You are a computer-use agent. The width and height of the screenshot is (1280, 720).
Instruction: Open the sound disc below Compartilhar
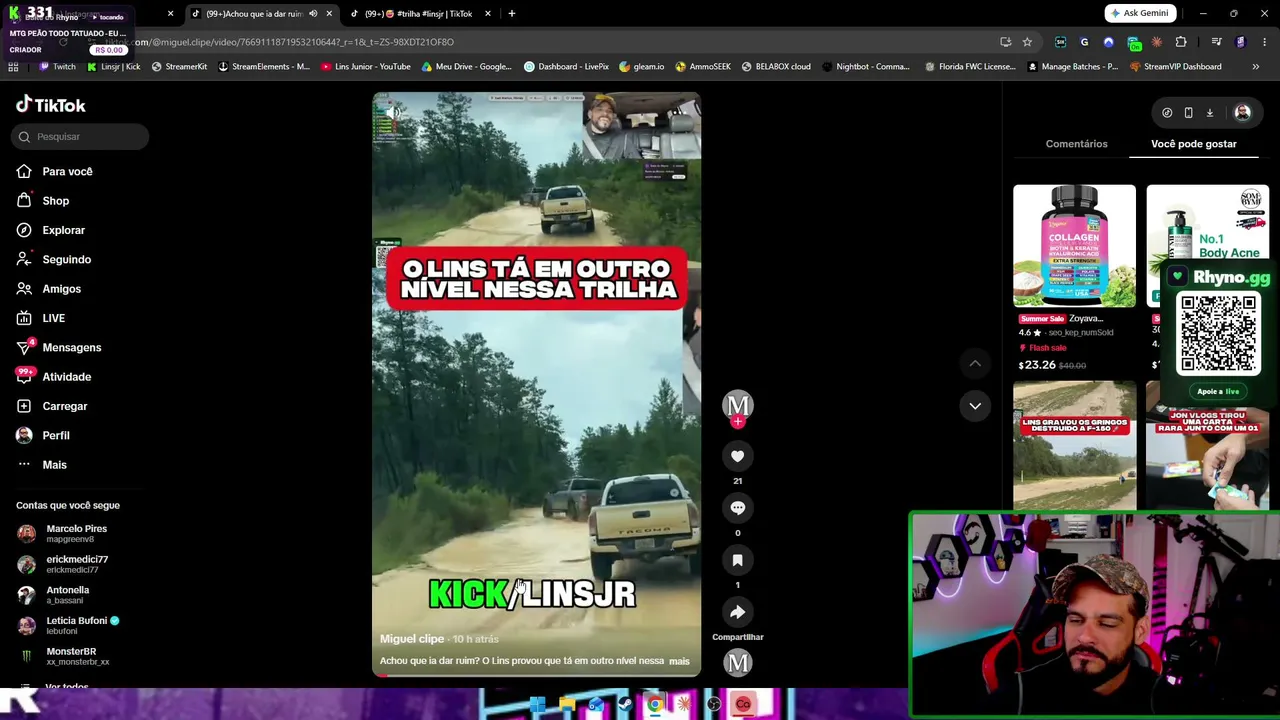click(738, 663)
